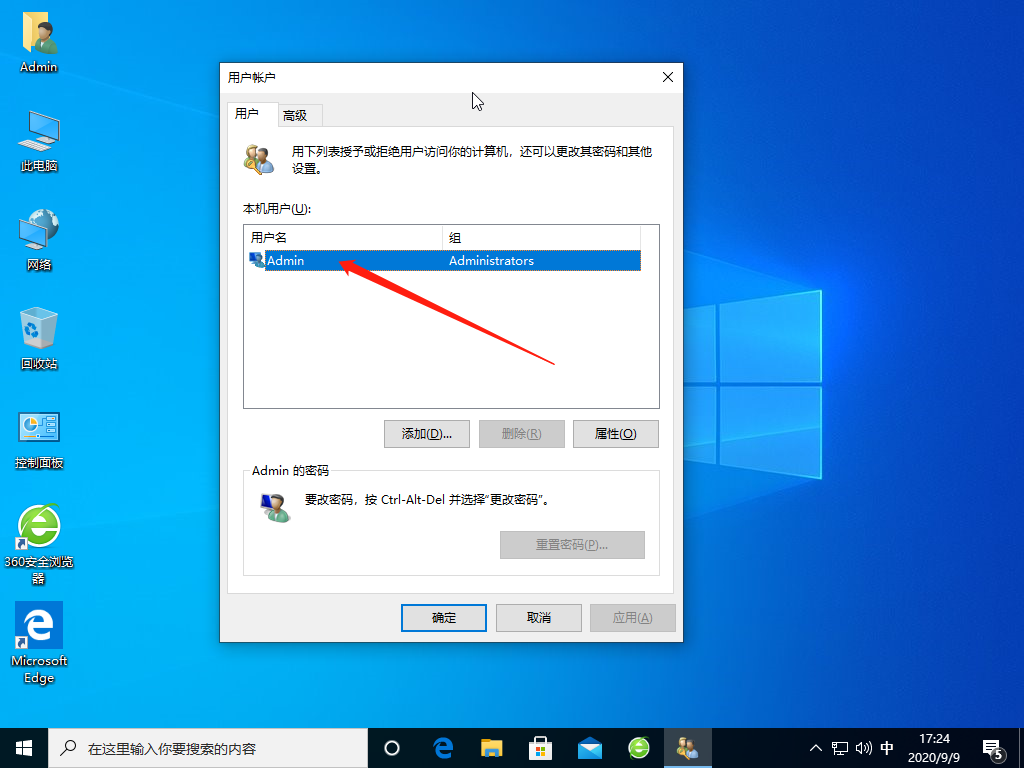Open 360 browser from the taskbar
The height and width of the screenshot is (768, 1024).
point(639,748)
